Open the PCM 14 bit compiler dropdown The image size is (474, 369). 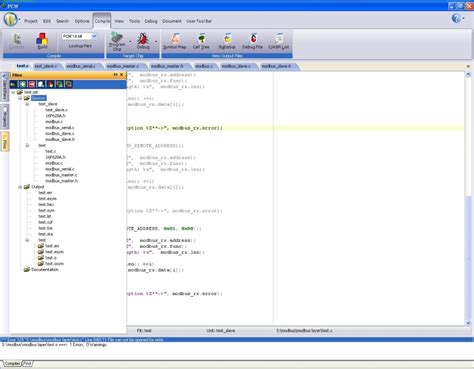tap(94, 36)
